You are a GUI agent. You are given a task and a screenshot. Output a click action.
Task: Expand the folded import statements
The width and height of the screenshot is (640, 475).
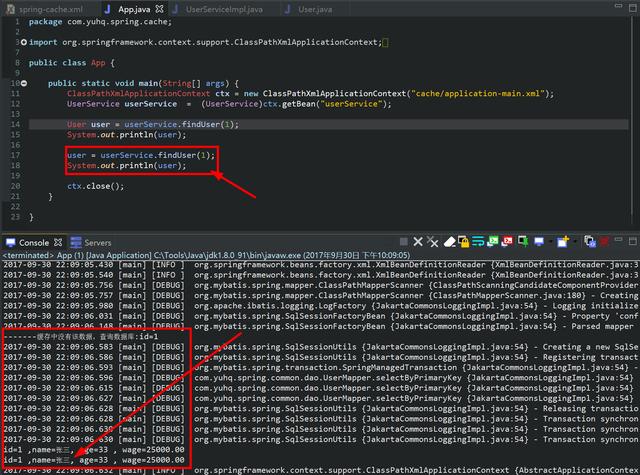point(24,42)
